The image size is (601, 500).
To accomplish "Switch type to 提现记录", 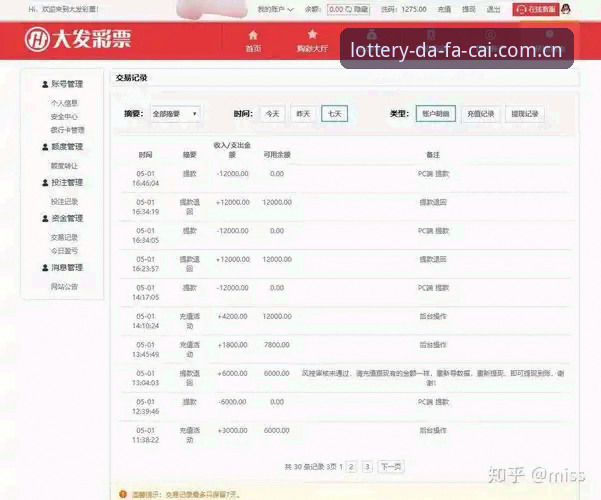I will pos(525,114).
